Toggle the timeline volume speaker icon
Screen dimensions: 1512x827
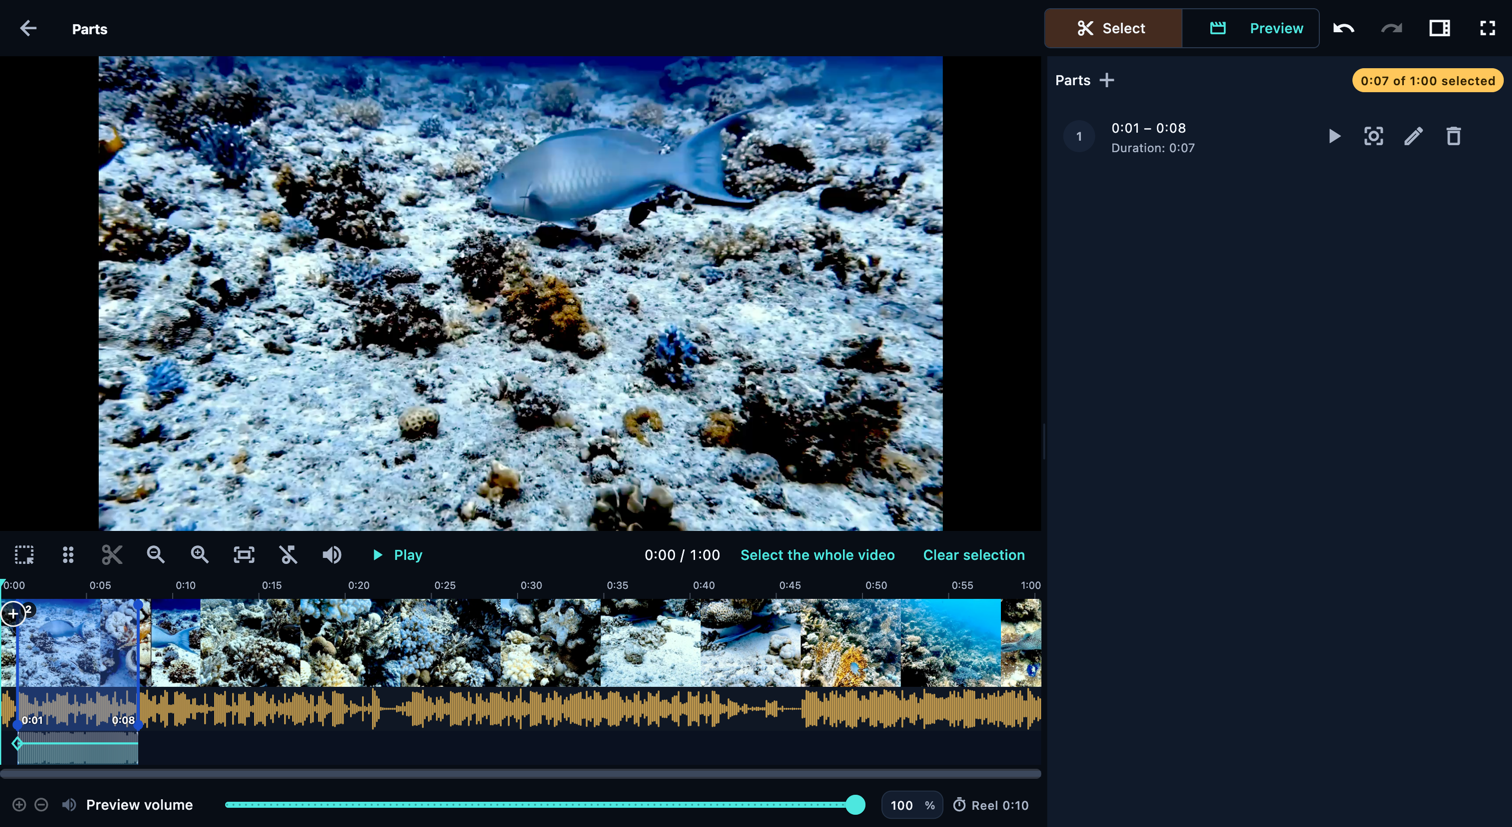tap(332, 554)
